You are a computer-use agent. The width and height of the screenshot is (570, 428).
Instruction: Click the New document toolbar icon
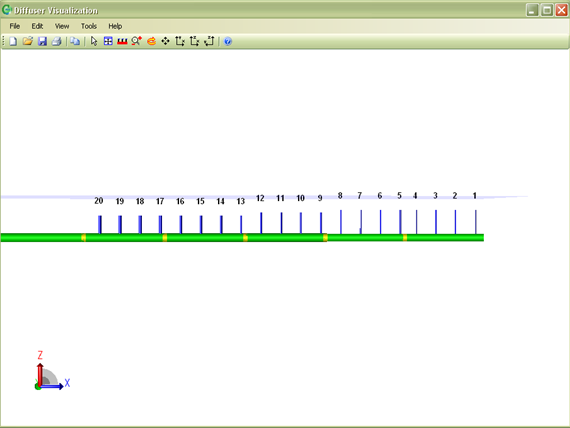(x=13, y=41)
